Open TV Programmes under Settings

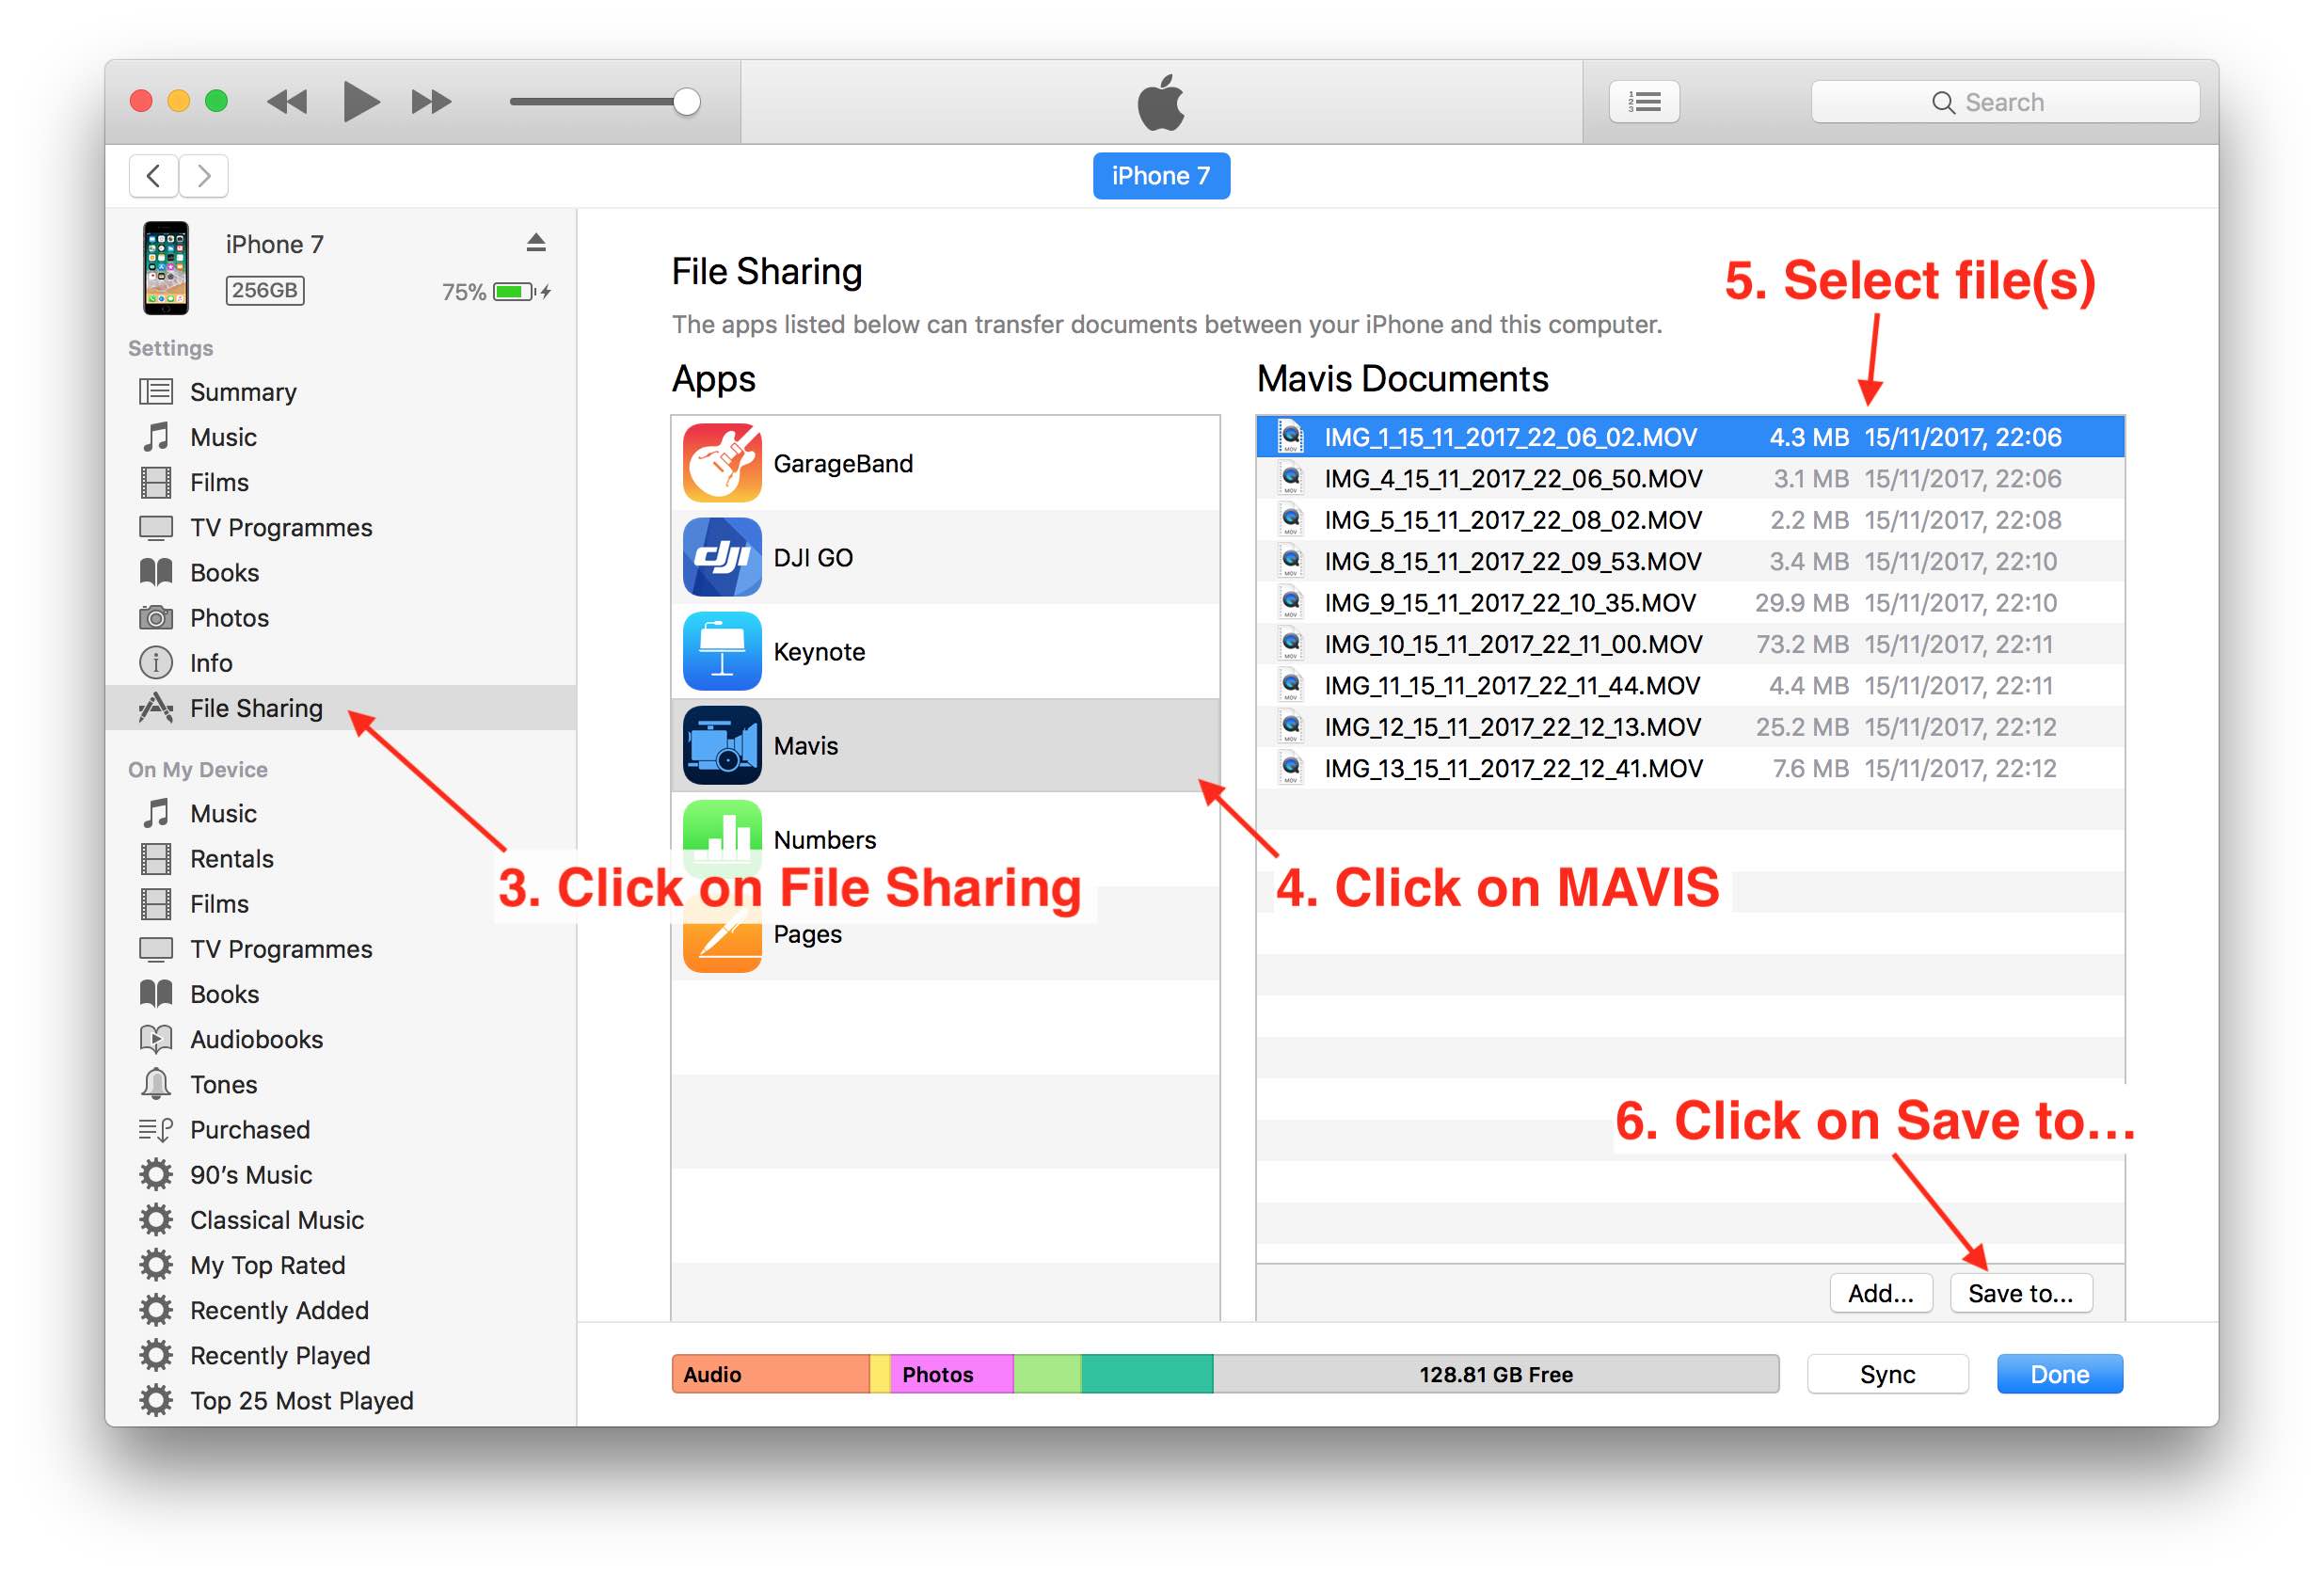340,527
